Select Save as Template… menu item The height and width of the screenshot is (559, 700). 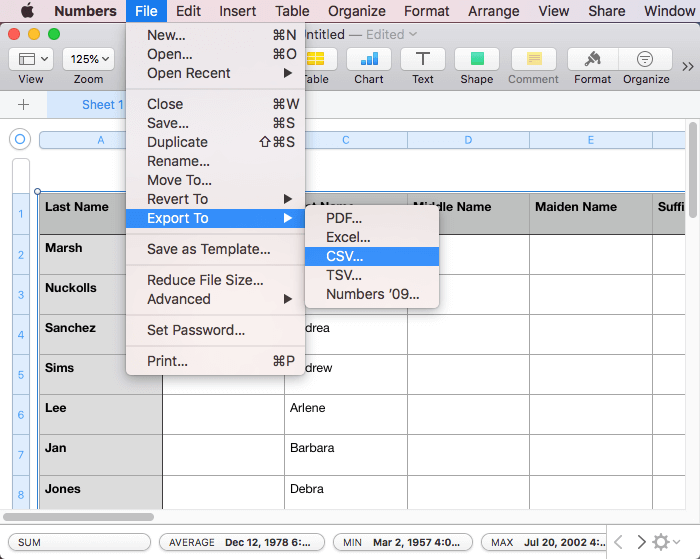click(x=216, y=249)
